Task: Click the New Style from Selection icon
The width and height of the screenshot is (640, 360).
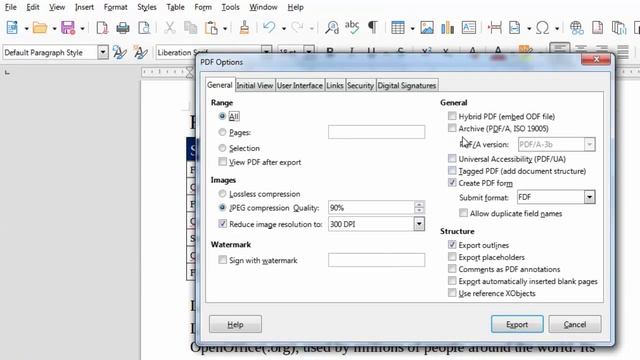Action: pyautogui.click(x=140, y=53)
